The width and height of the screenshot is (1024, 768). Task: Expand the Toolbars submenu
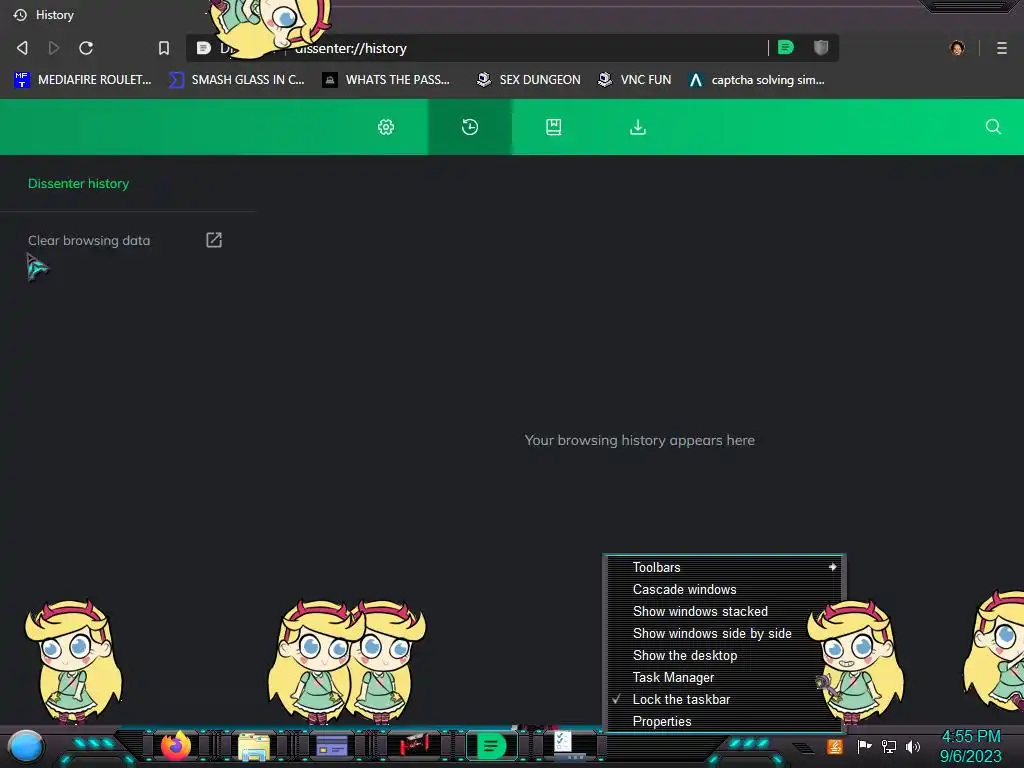point(724,568)
